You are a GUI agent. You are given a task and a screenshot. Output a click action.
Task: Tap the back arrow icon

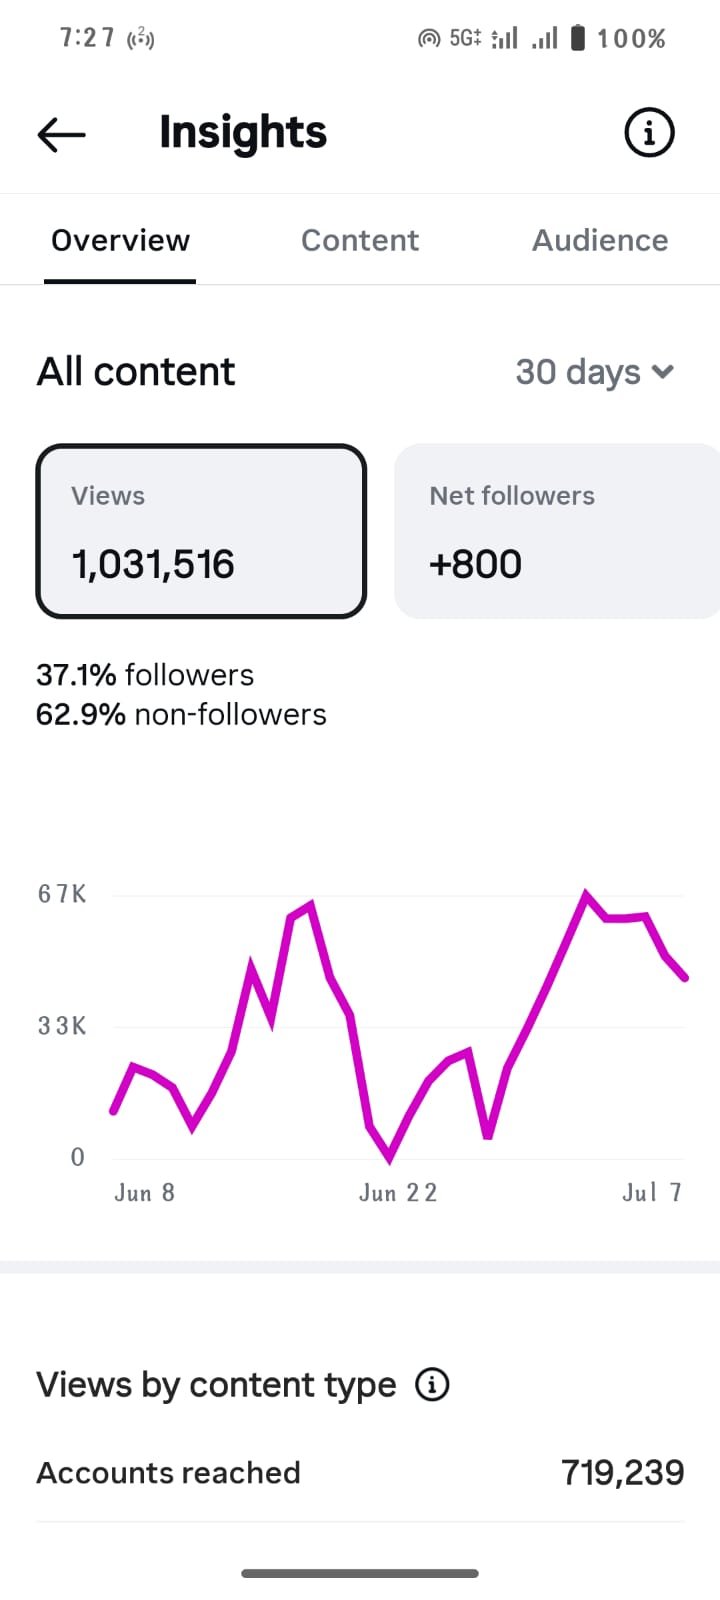pos(62,134)
